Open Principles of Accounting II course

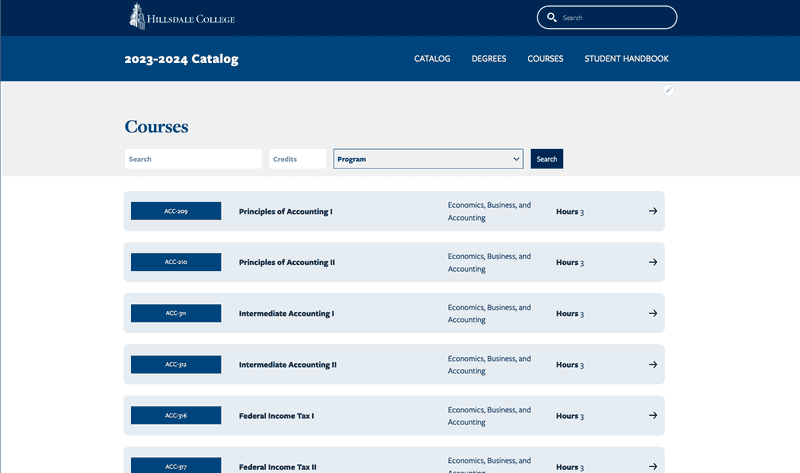click(287, 262)
